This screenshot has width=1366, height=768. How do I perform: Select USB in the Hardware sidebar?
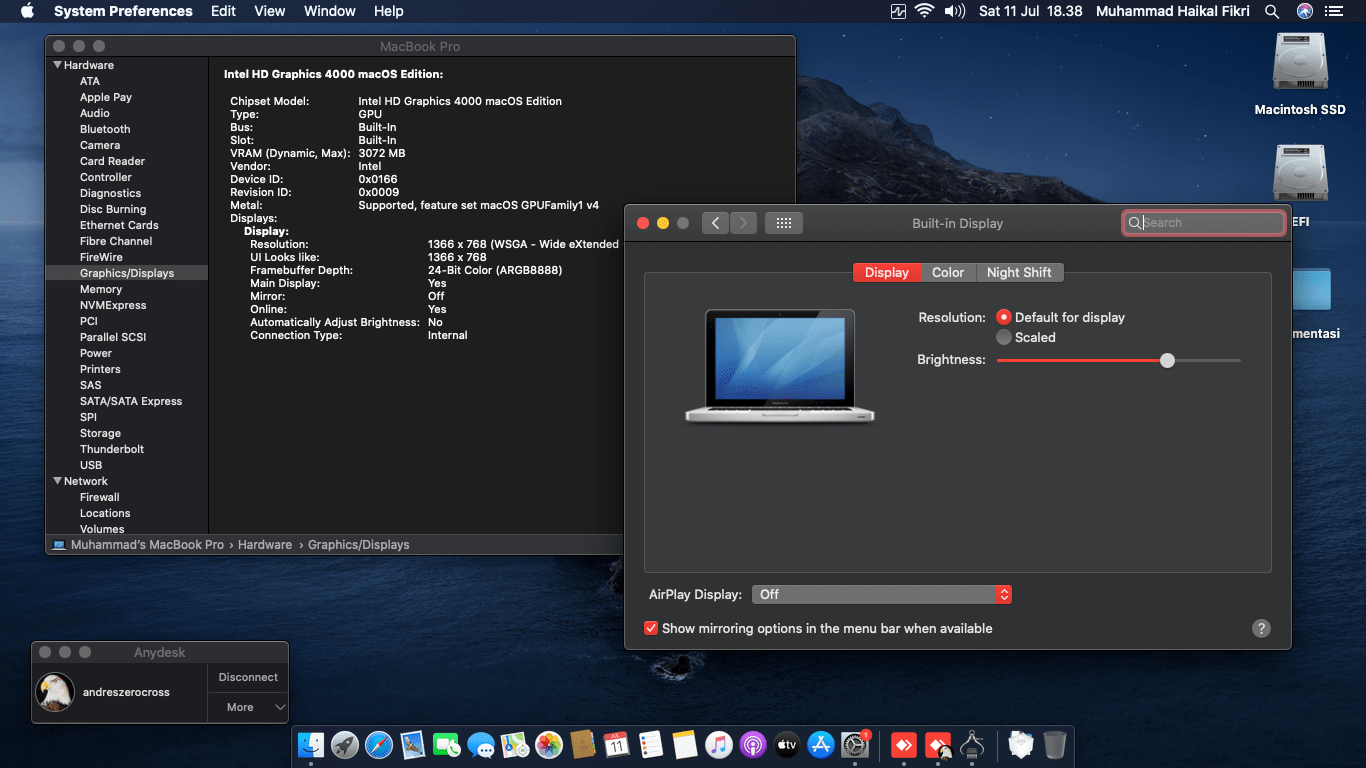pos(91,465)
